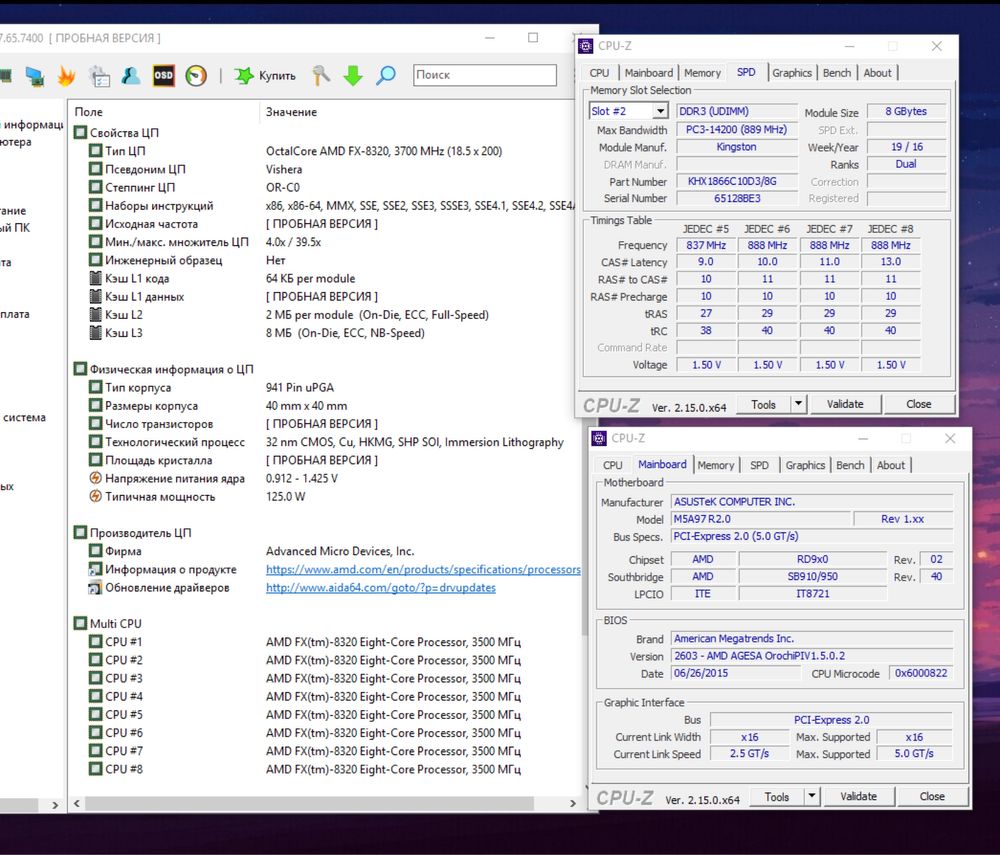Click the icon beside 'Обновление драйверов'
Image resolution: width=1000 pixels, height=855 pixels.
[95, 588]
